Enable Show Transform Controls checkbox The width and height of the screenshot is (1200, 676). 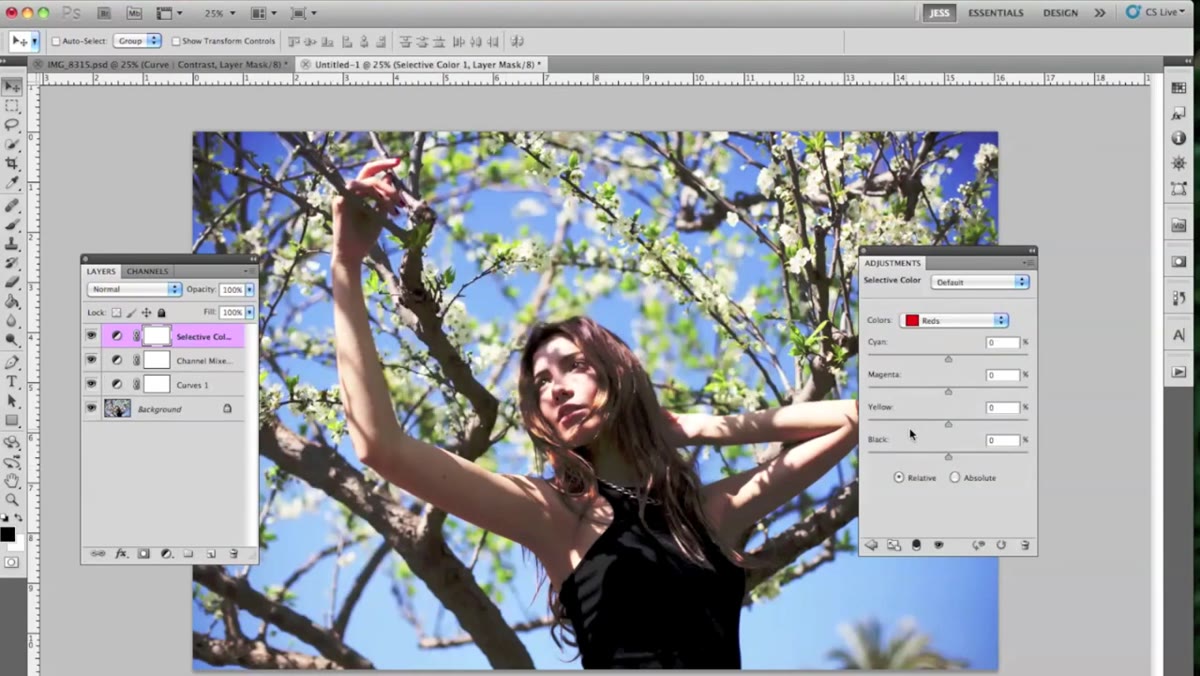pyautogui.click(x=176, y=41)
